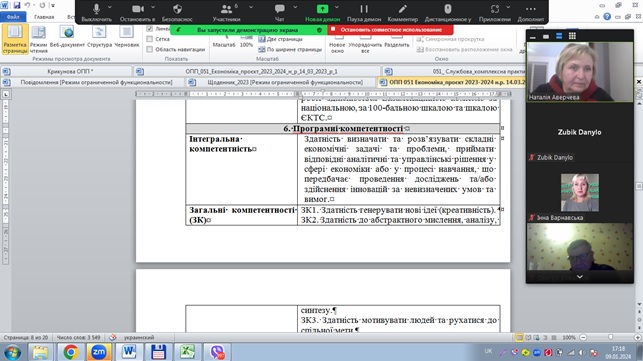Screen dimensions: 643x361
Task: Open Zoom Security shield options
Action: pyautogui.click(x=177, y=12)
